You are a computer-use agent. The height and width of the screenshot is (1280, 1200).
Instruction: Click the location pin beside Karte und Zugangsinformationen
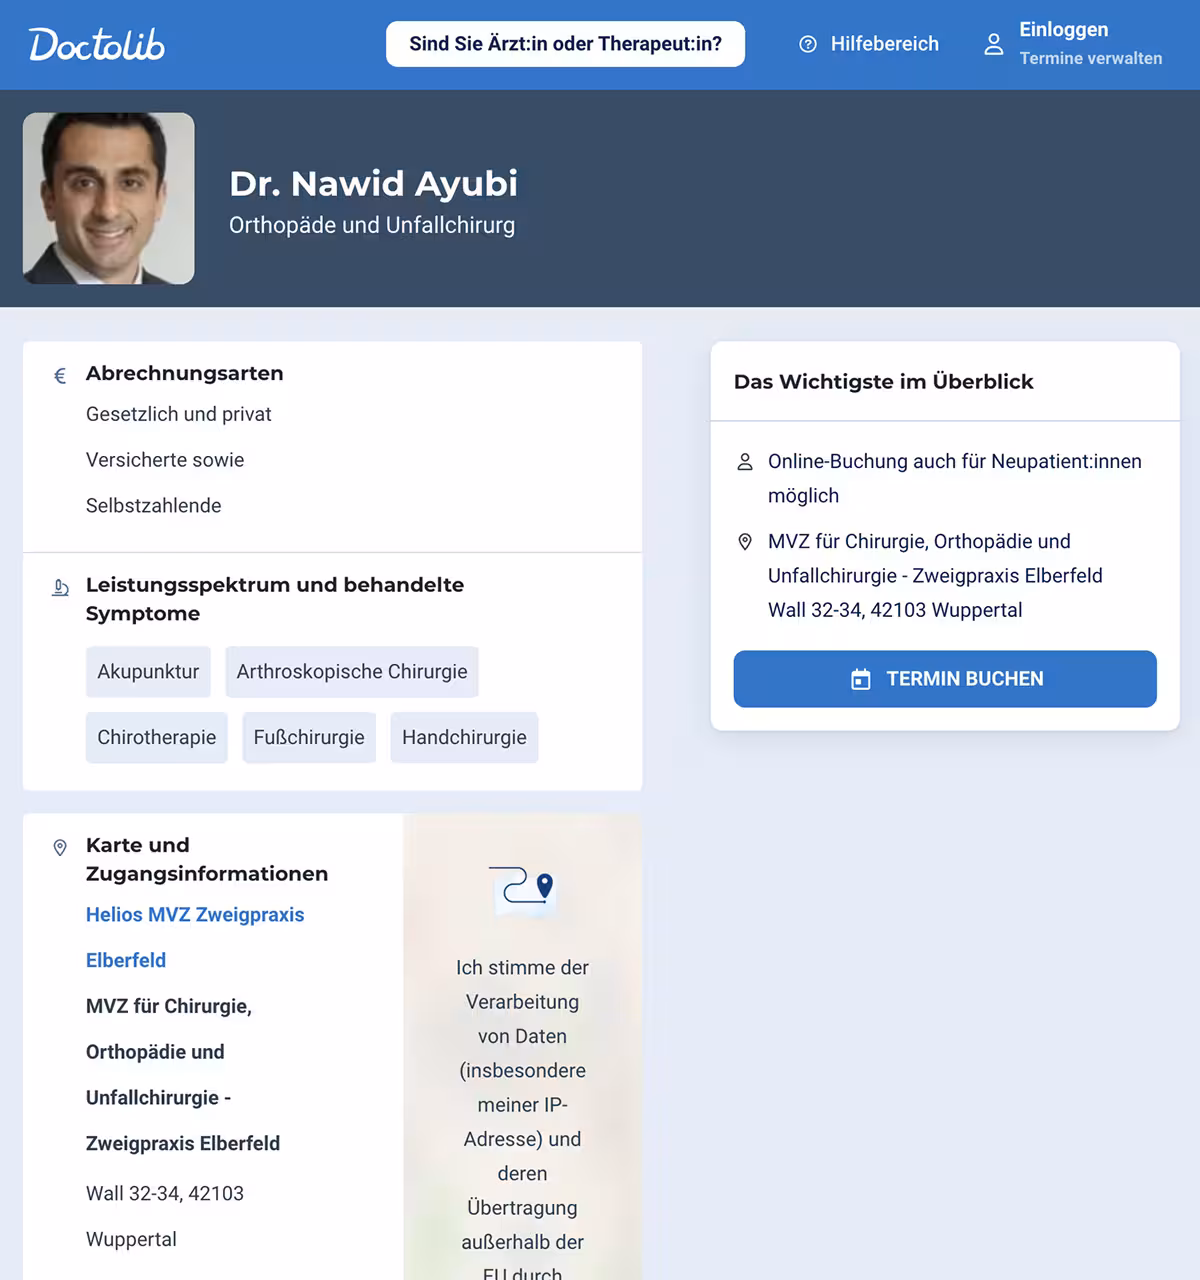(x=60, y=848)
